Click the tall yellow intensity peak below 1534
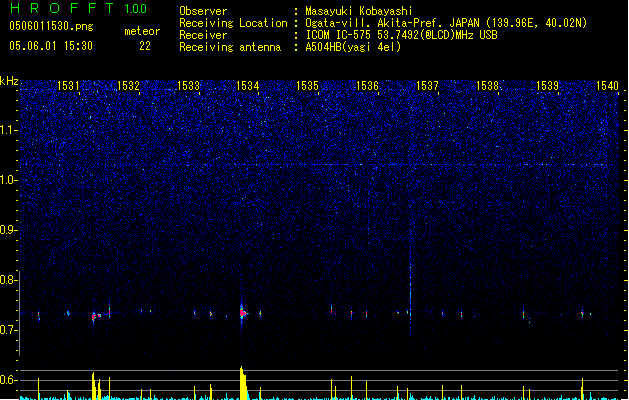 [243, 383]
